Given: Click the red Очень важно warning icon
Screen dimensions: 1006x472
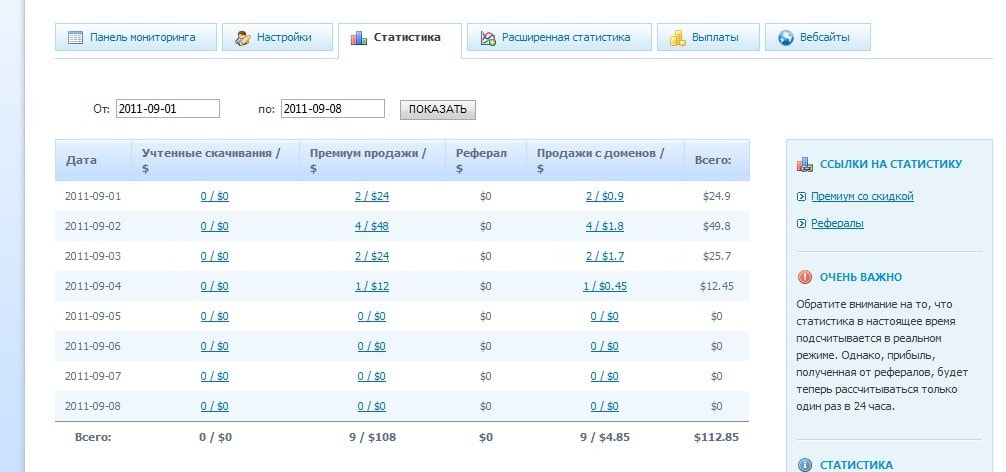Looking at the screenshot, I should 804,277.
